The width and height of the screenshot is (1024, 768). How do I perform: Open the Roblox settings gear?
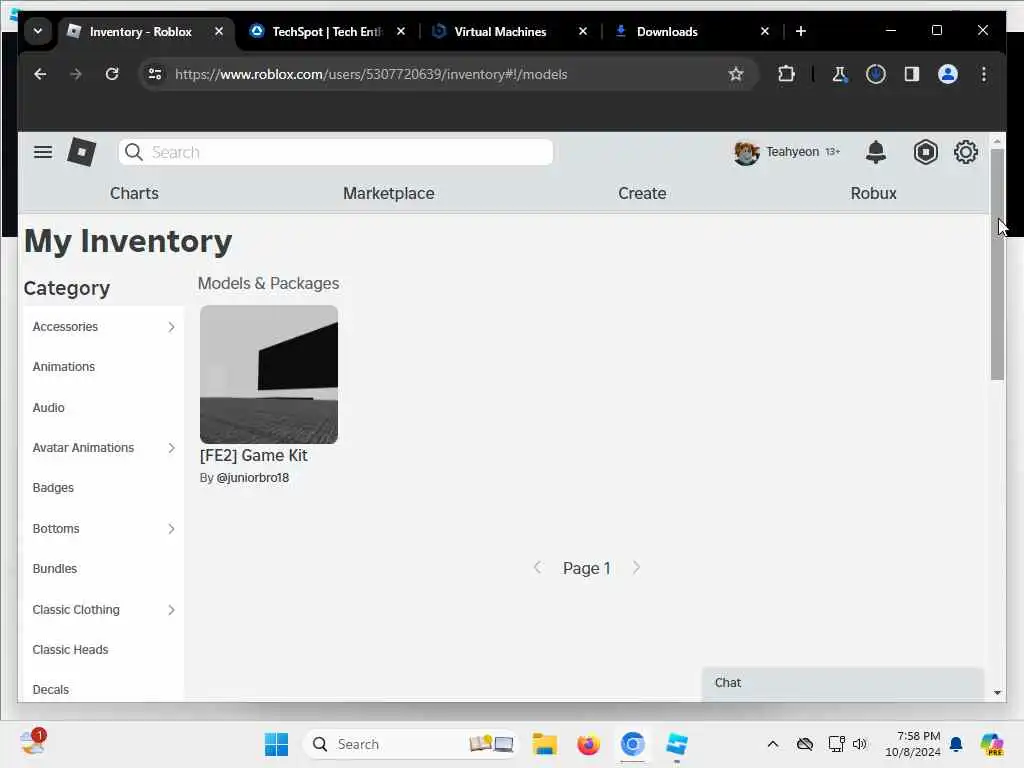point(966,152)
